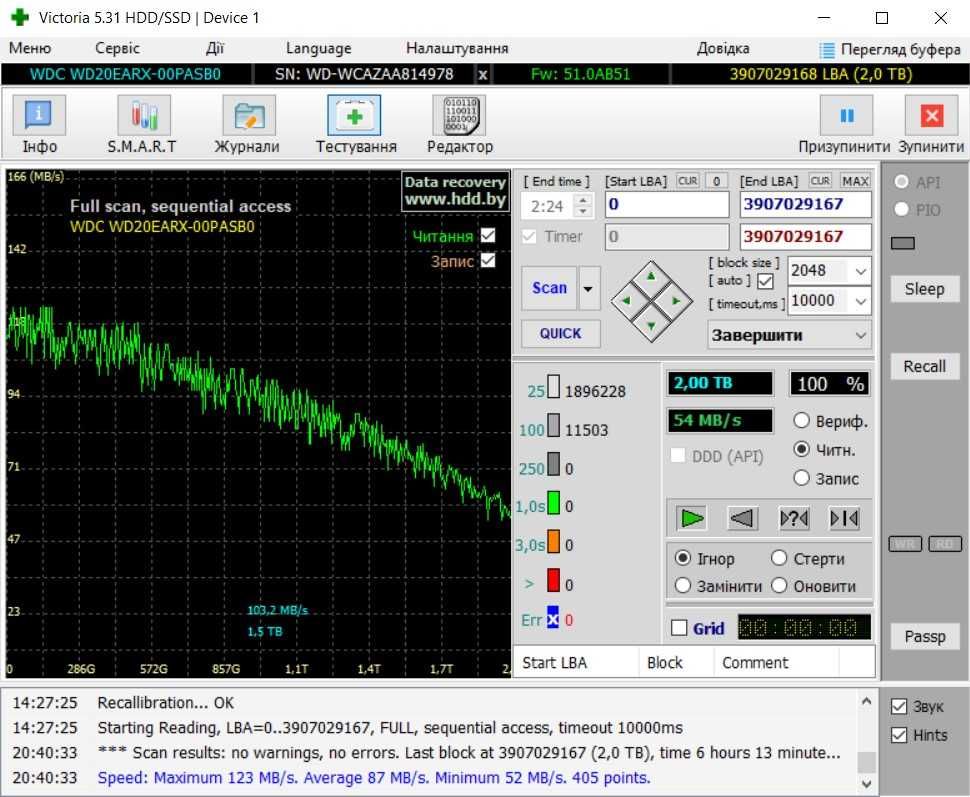The image size is (970, 797).
Task: Click the Err X error block marker
Action: pos(552,617)
